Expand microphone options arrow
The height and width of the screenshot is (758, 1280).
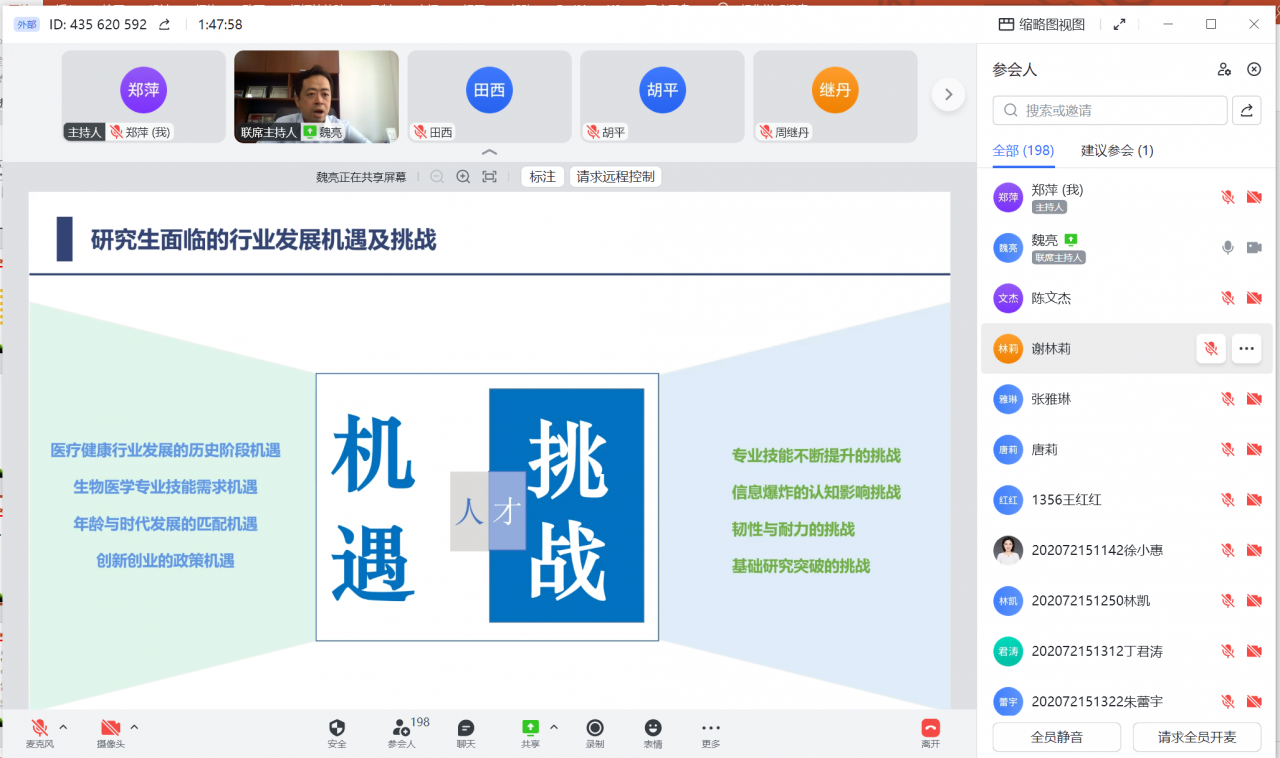click(63, 727)
